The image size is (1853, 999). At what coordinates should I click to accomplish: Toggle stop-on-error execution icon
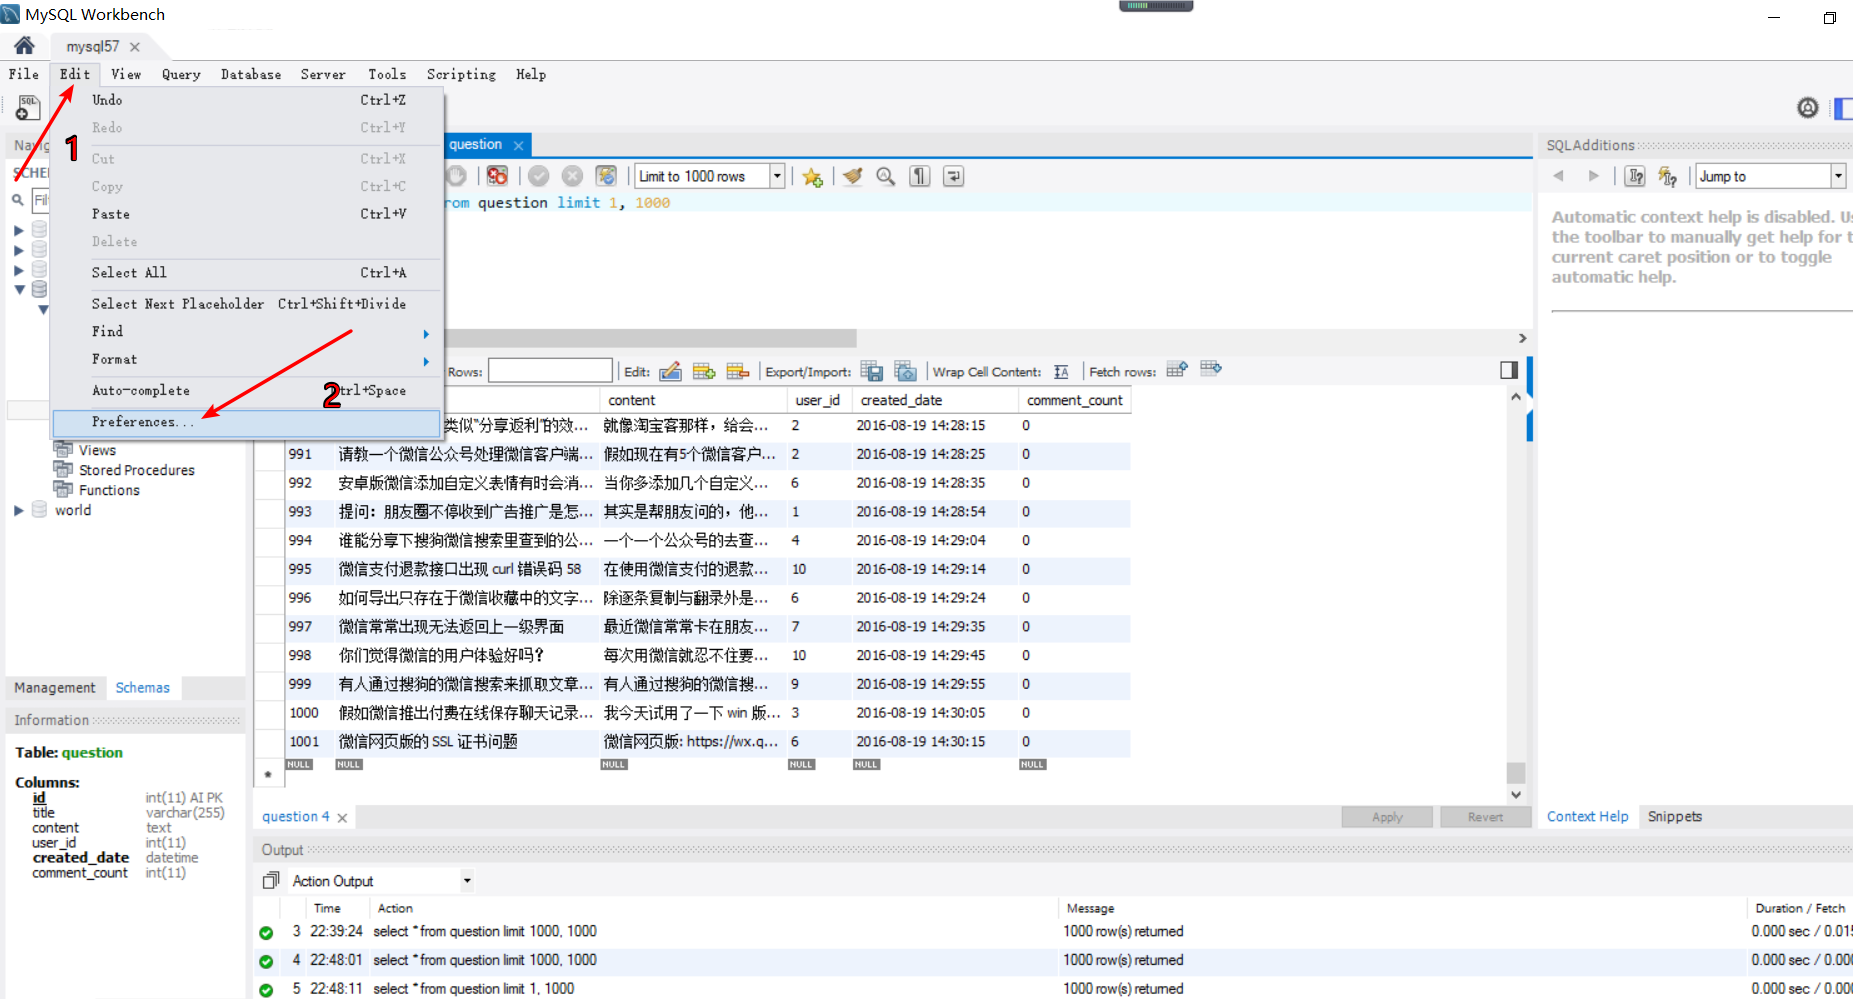click(x=497, y=176)
